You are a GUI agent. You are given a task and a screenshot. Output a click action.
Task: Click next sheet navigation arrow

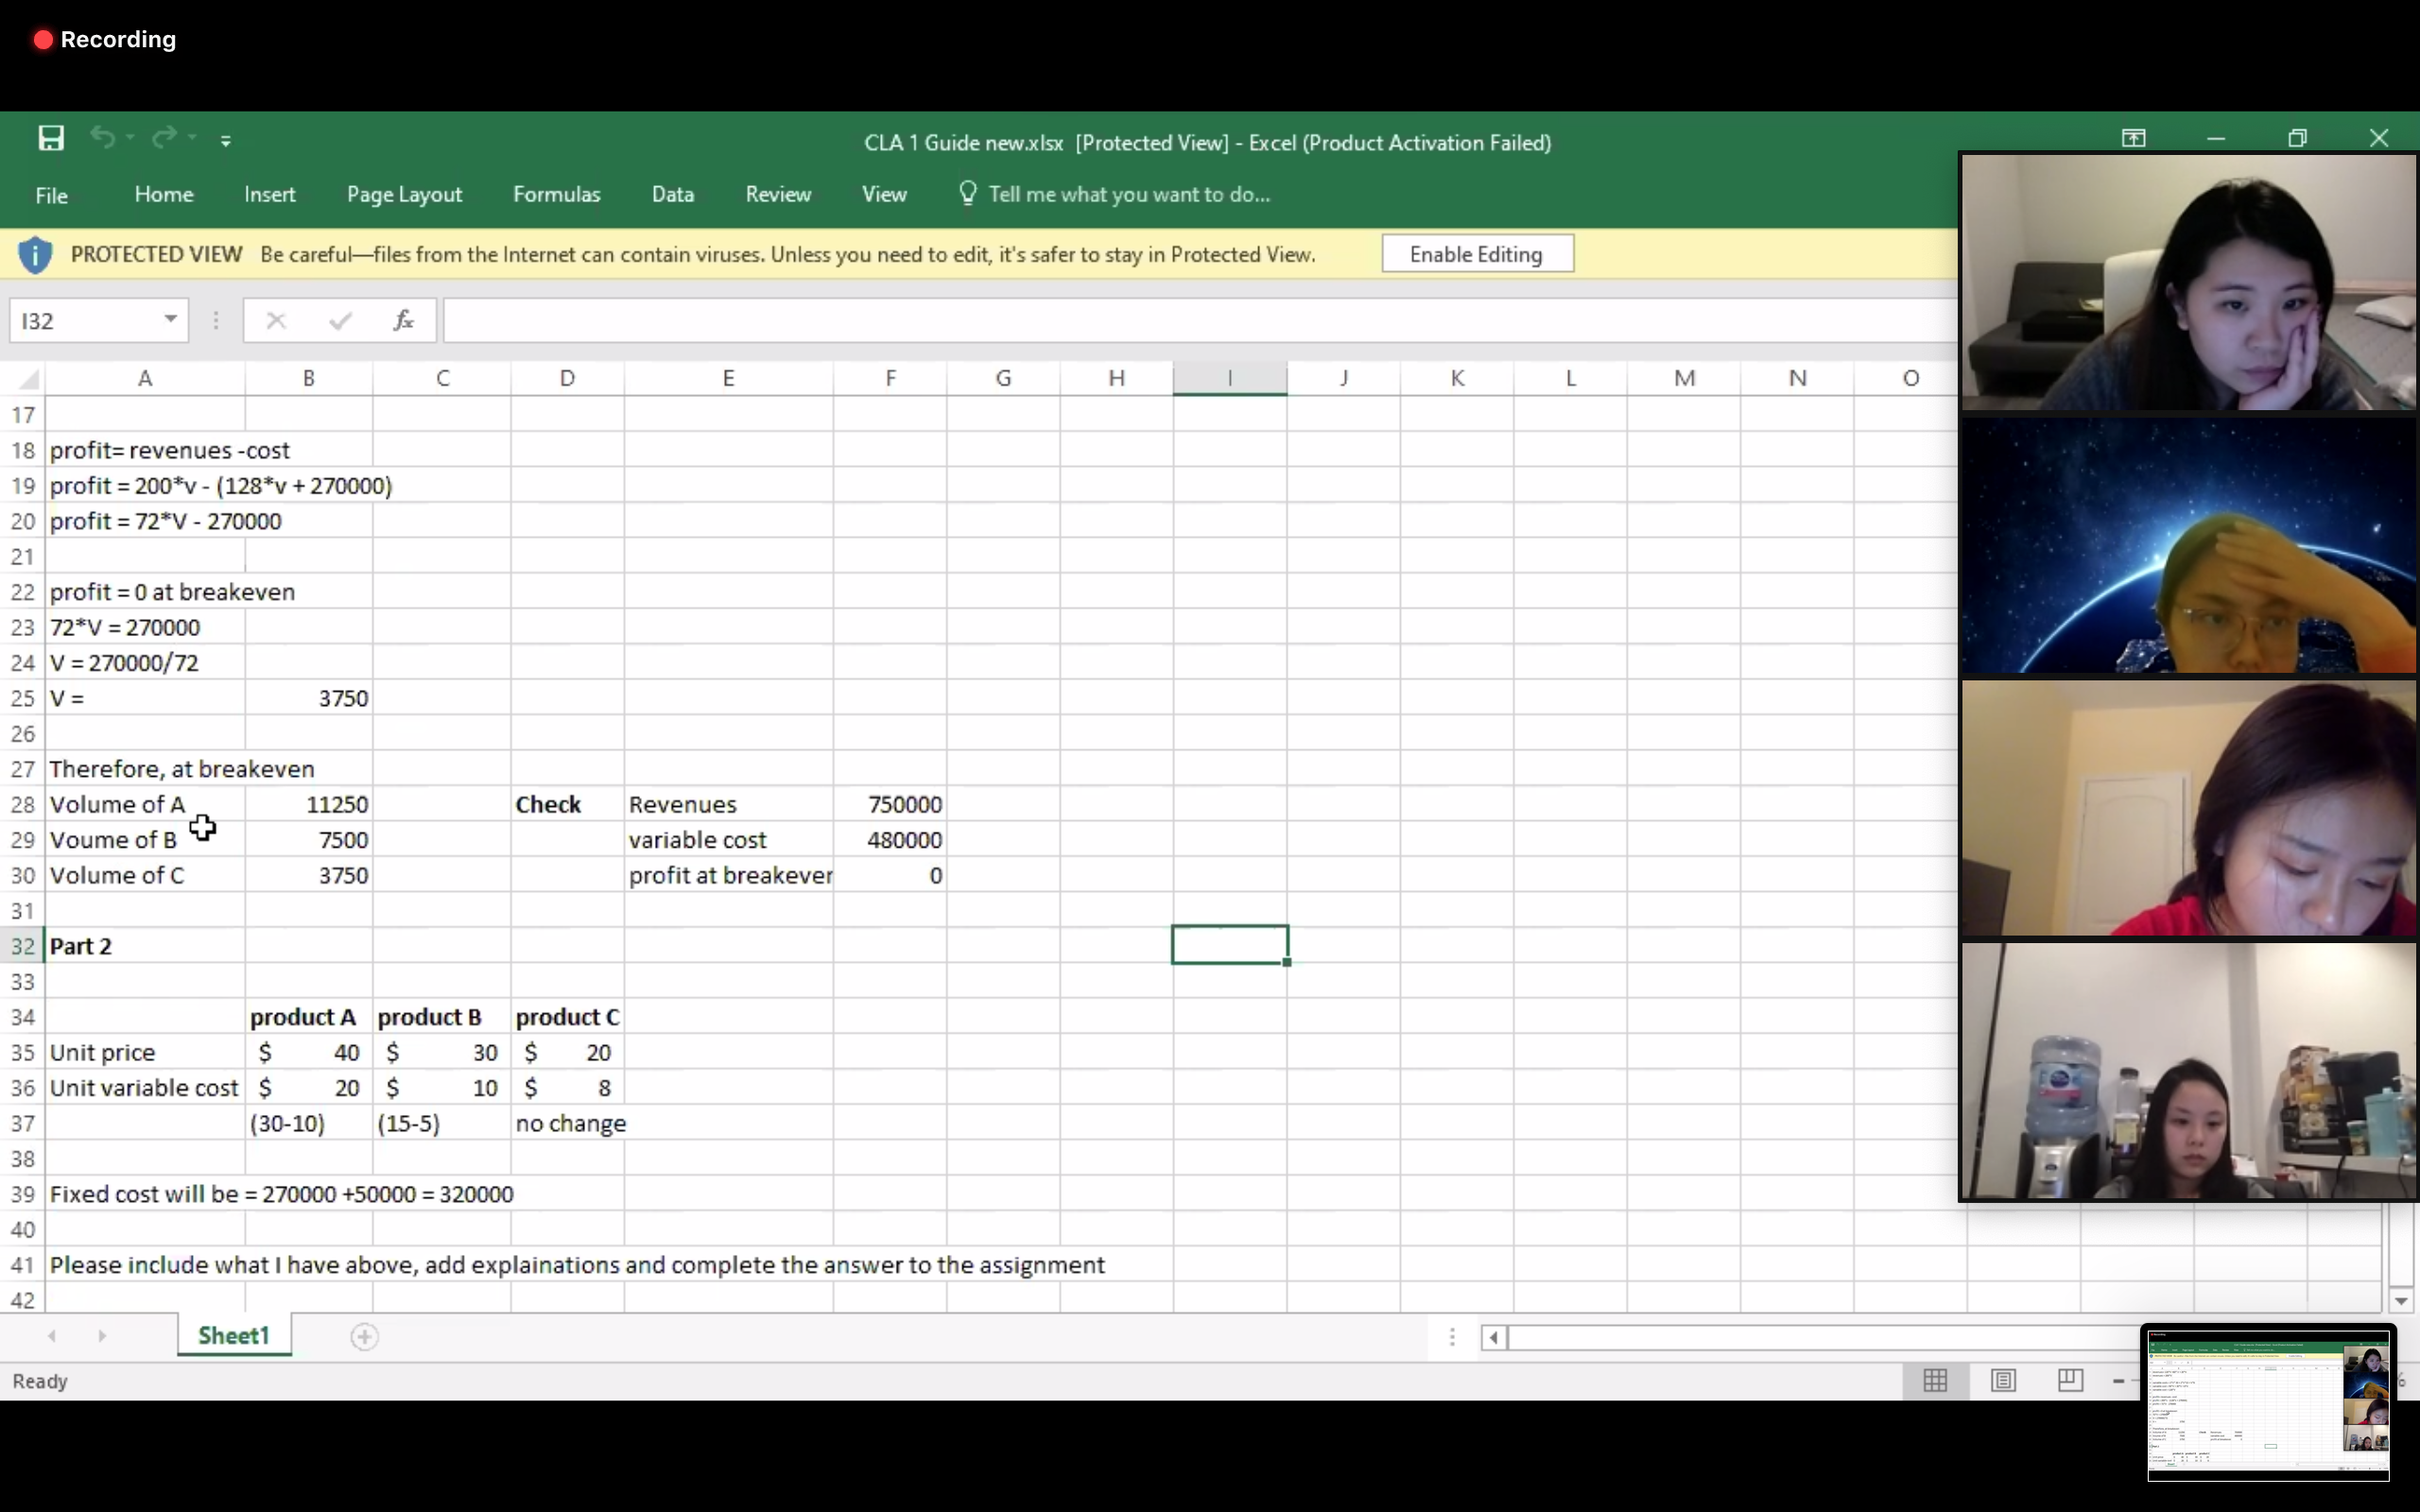pos(102,1336)
